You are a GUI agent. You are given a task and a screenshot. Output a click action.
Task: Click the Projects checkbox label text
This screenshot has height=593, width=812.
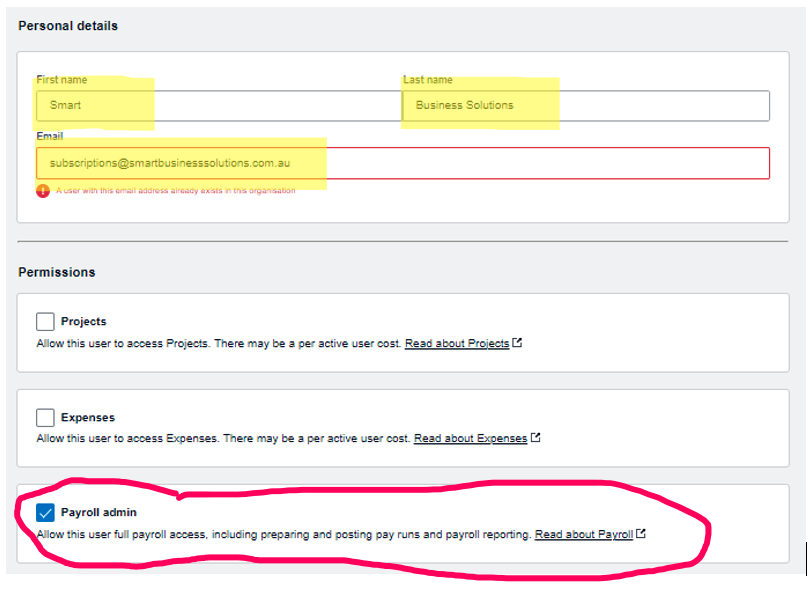(x=84, y=322)
